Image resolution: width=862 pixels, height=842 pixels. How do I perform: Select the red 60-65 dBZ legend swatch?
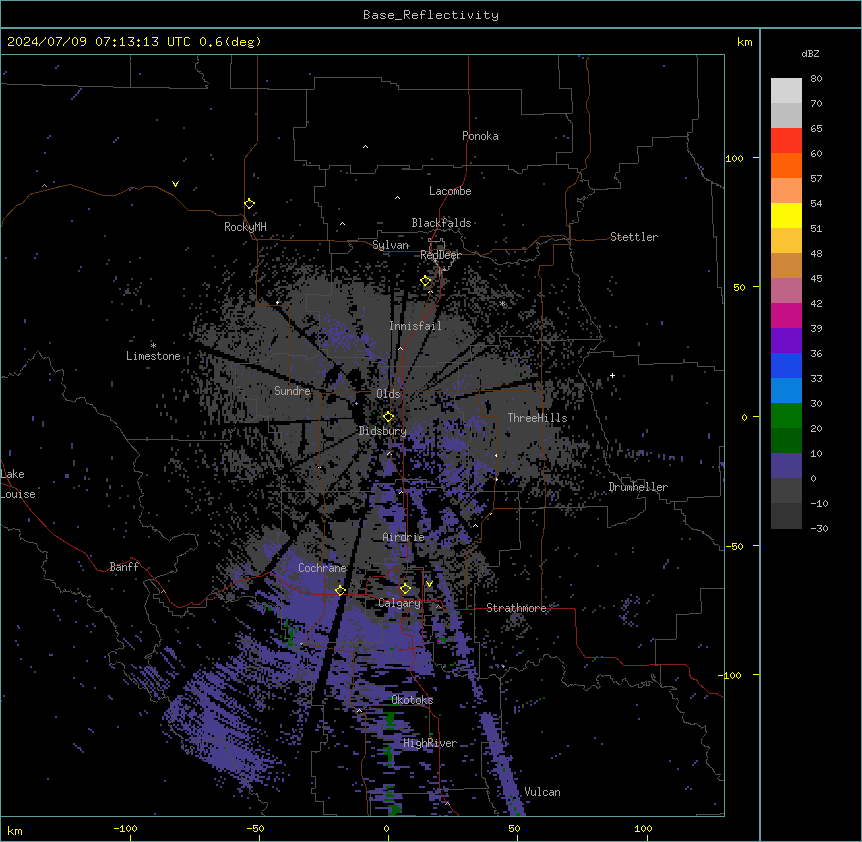[786, 140]
